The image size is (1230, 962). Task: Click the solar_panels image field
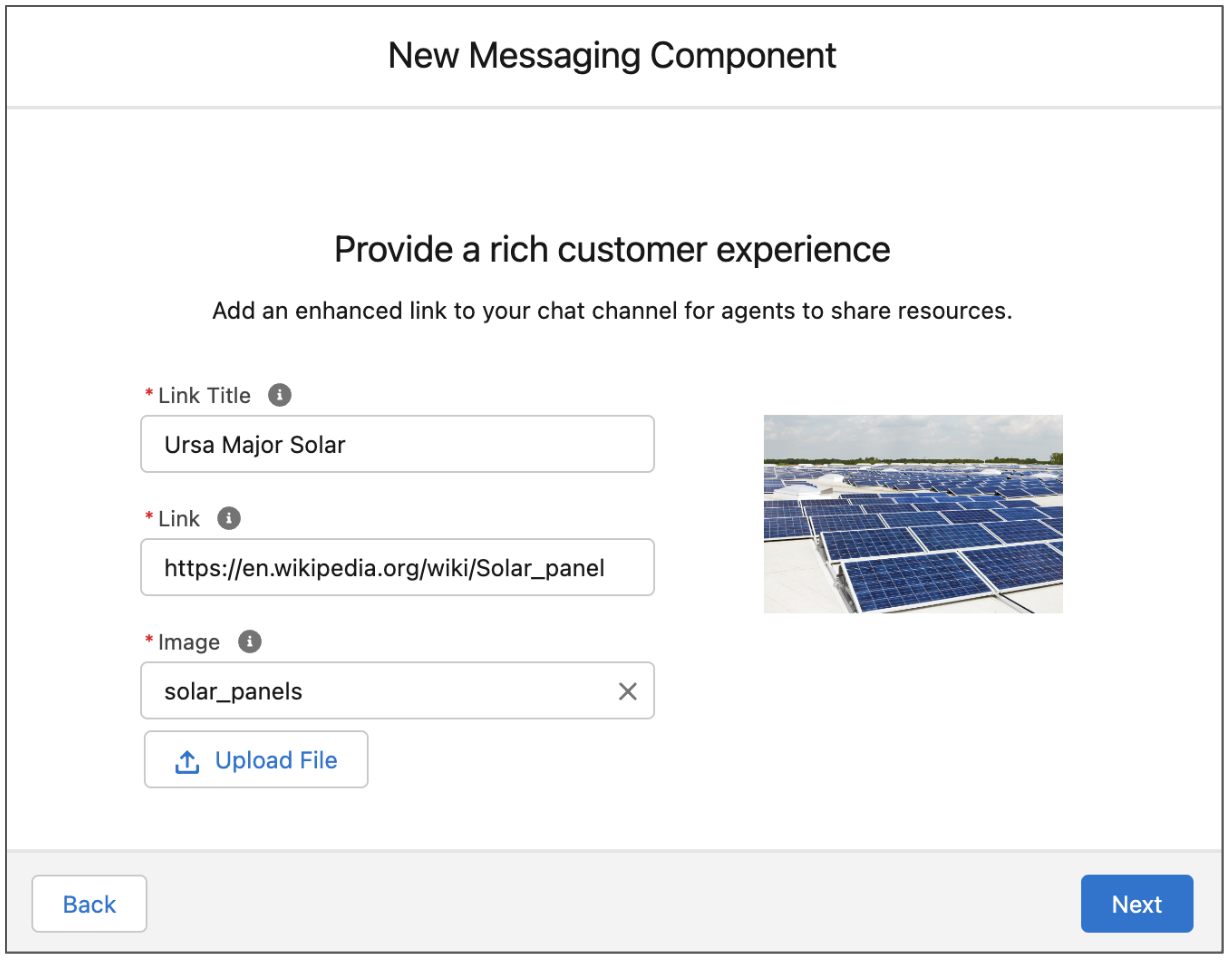pos(398,690)
